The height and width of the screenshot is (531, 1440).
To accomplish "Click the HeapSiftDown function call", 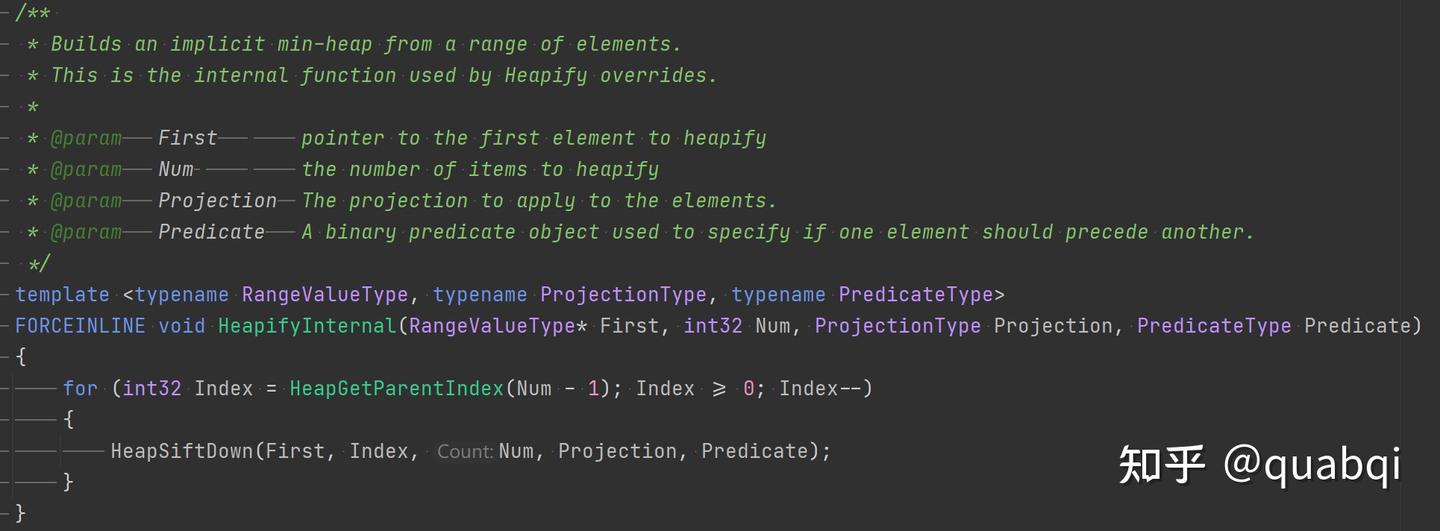I will tap(182, 451).
